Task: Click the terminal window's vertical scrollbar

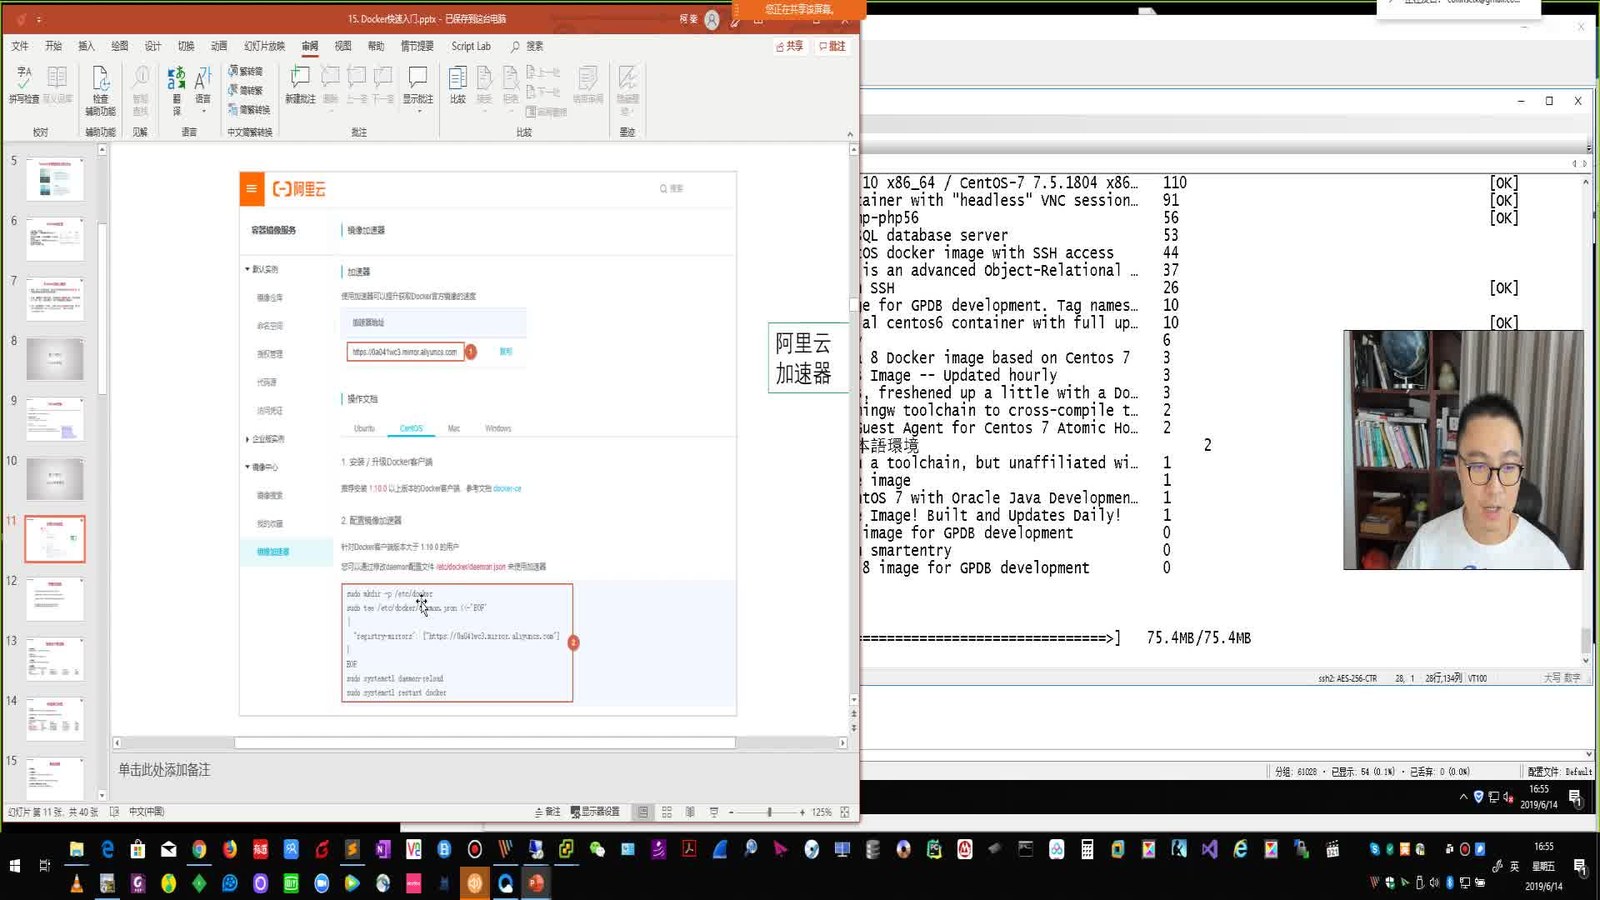Action: [1586, 640]
